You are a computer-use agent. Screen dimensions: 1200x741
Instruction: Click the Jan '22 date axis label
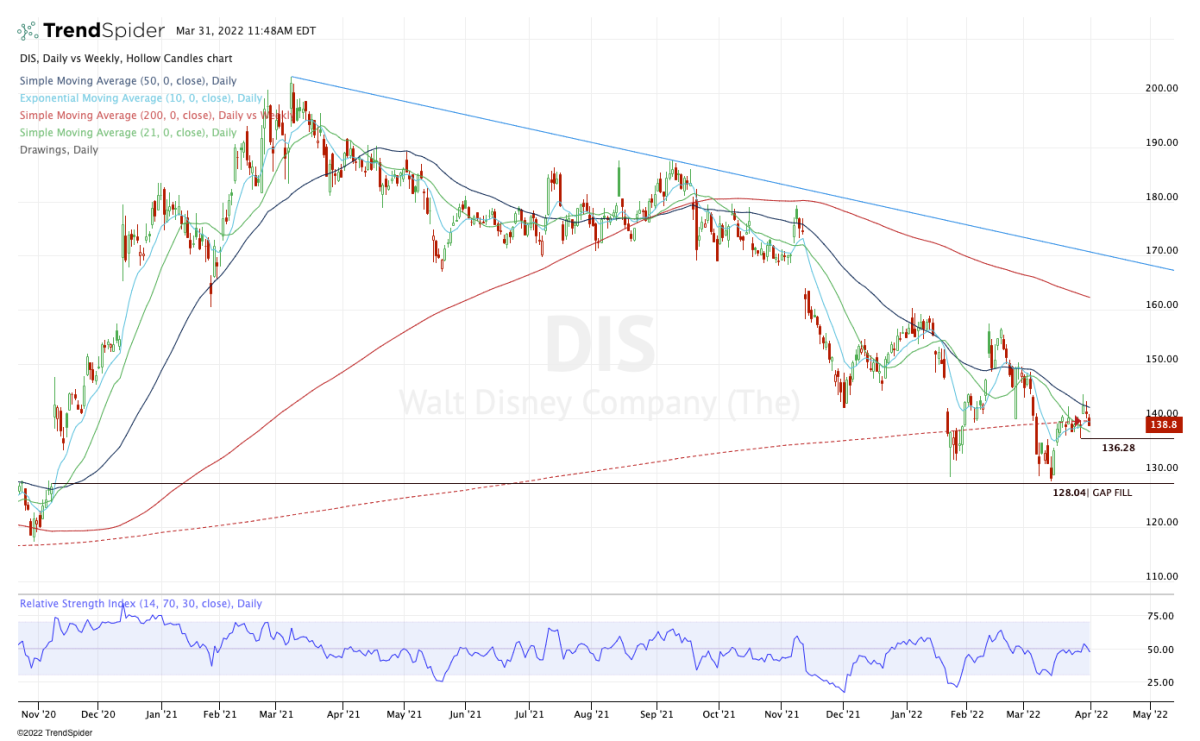[x=907, y=715]
